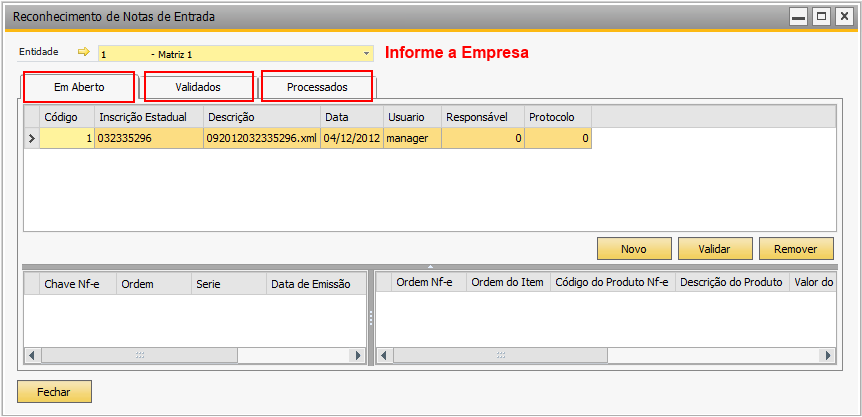Click the Chave Nf-e column header
This screenshot has width=862, height=417.
pyautogui.click(x=78, y=283)
